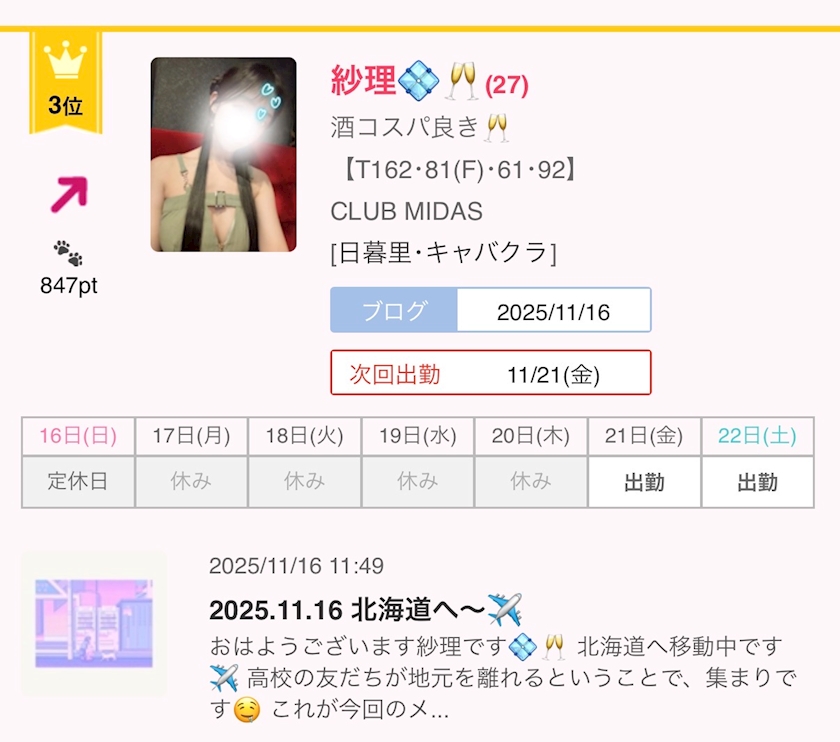Screen dimensions: 840x742
Task: Open blog post titled 北海道へ〜
Action: click(365, 610)
